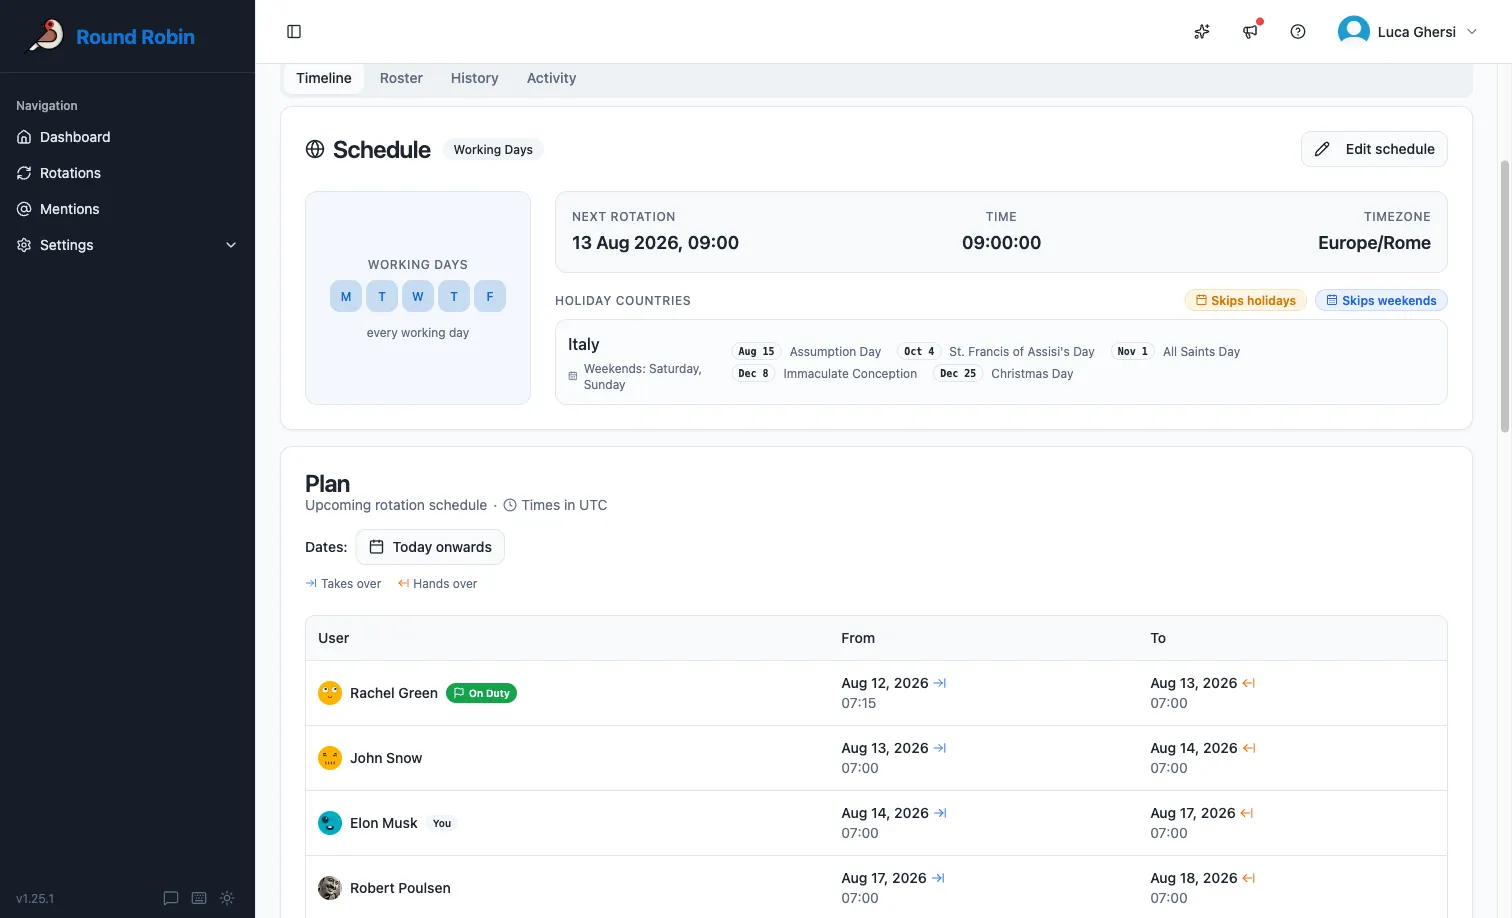Click hands-over arrow next to Aug 13, 2026 To
This screenshot has height=918, width=1512.
[x=1249, y=683]
